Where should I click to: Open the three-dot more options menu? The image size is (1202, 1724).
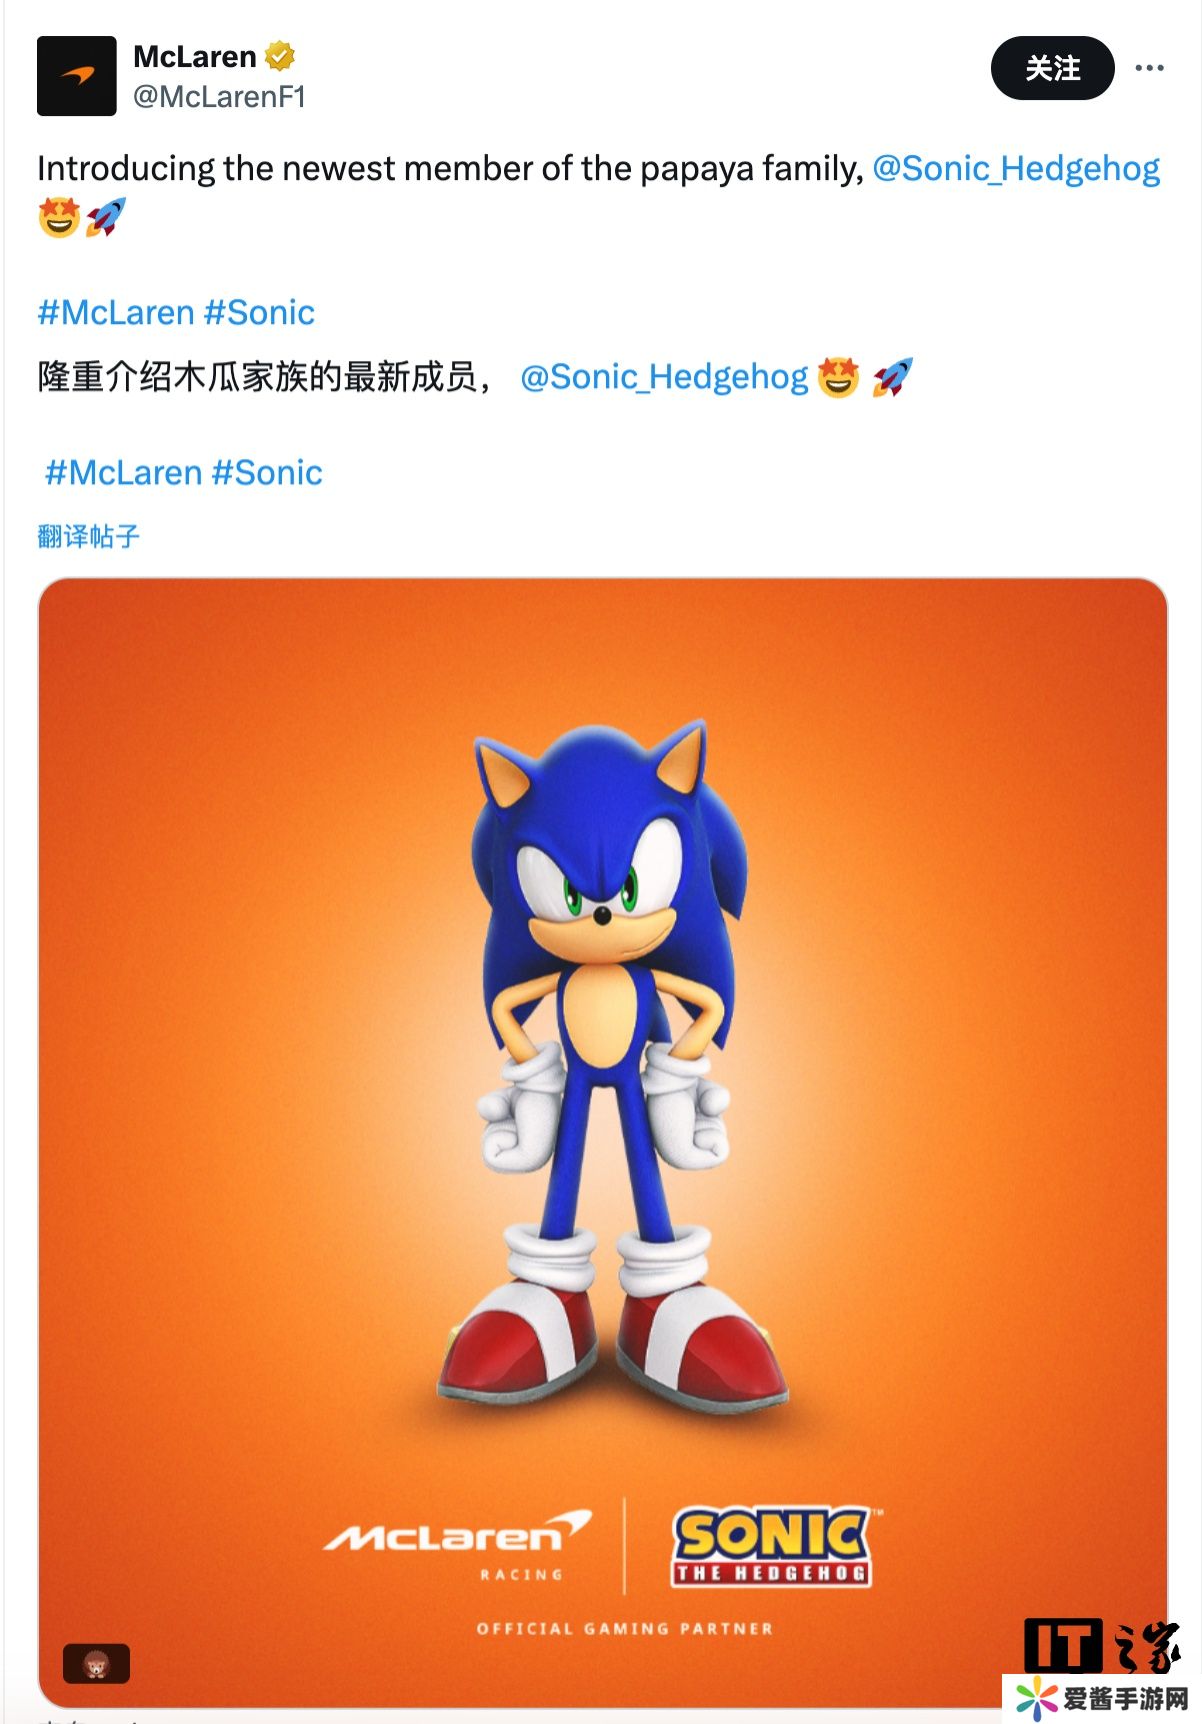[1149, 68]
